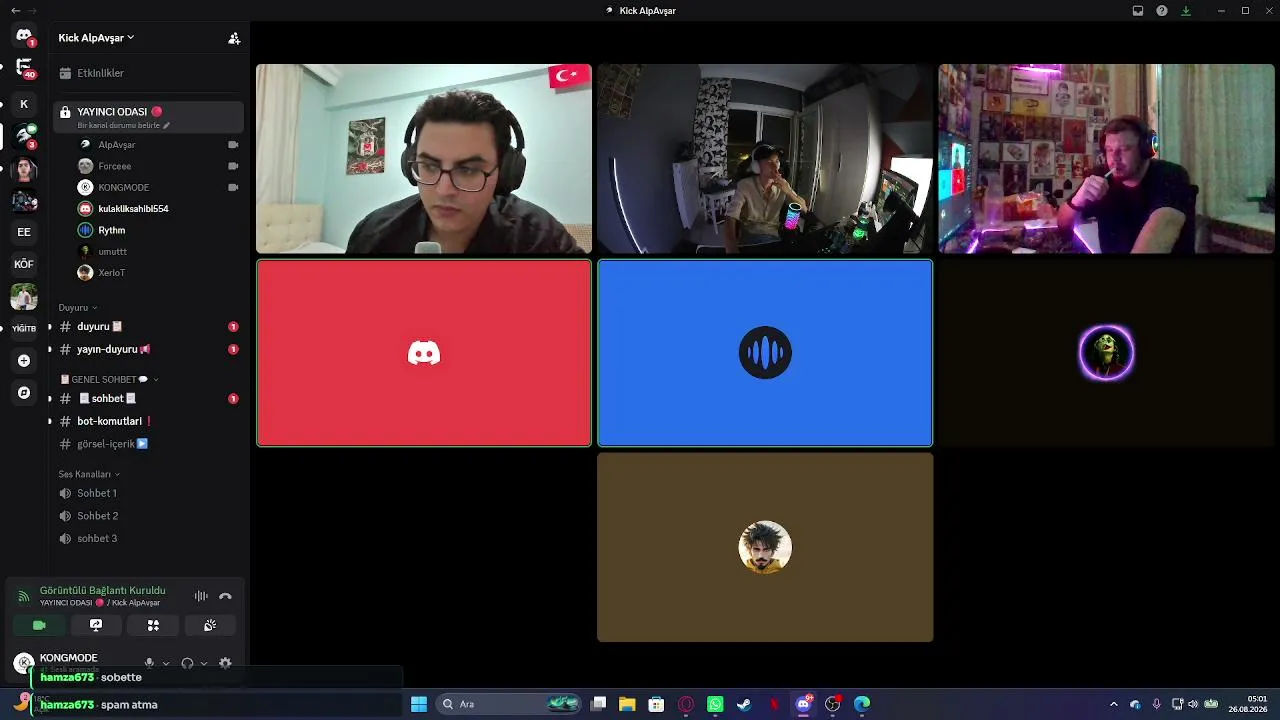The width and height of the screenshot is (1280, 720).
Task: Open microphone input options arrow
Action: [166, 663]
